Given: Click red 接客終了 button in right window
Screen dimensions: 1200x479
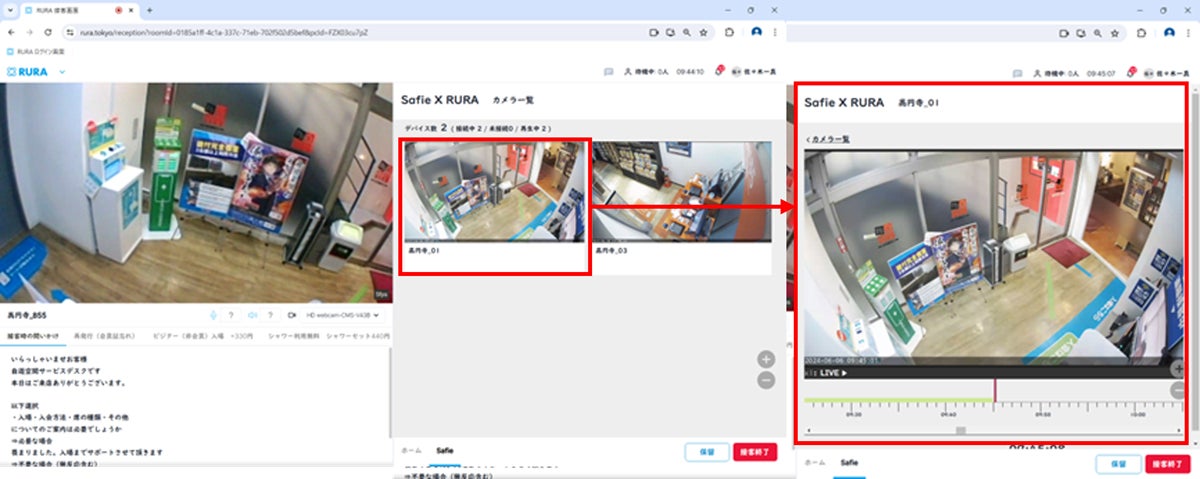Looking at the screenshot, I should pyautogui.click(x=1166, y=464).
